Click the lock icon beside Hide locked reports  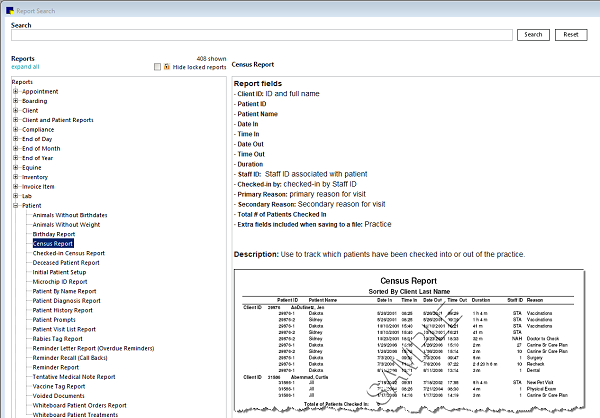[167, 67]
